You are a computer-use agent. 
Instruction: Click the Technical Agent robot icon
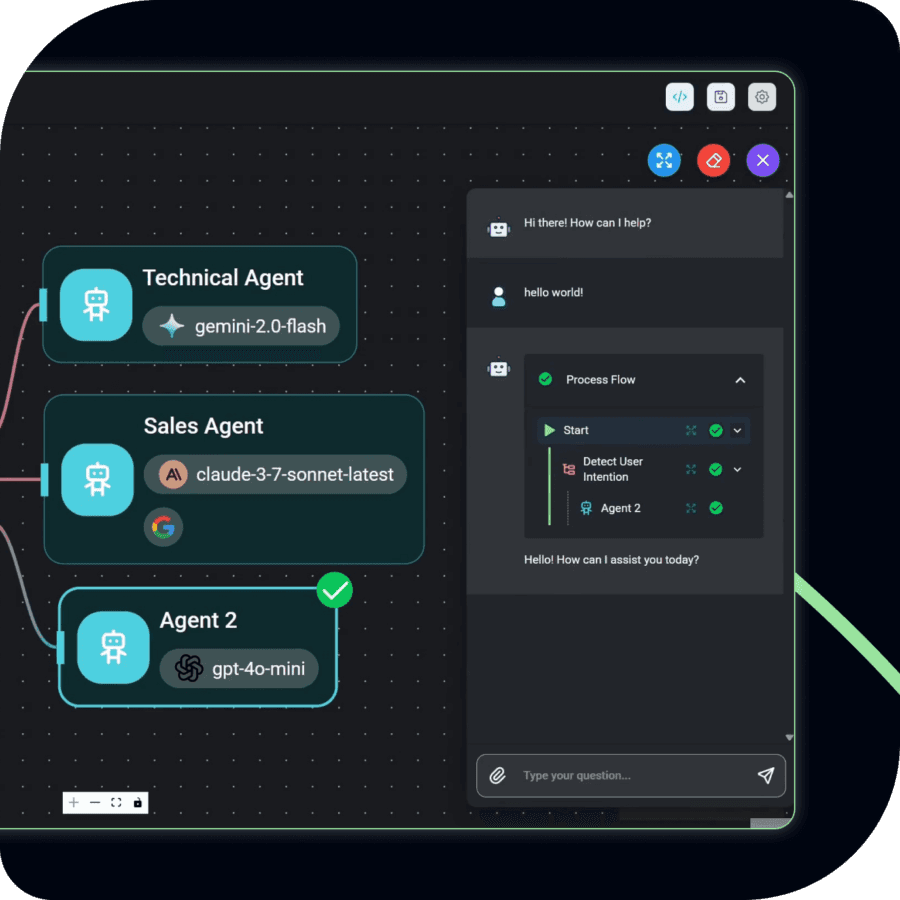(96, 305)
